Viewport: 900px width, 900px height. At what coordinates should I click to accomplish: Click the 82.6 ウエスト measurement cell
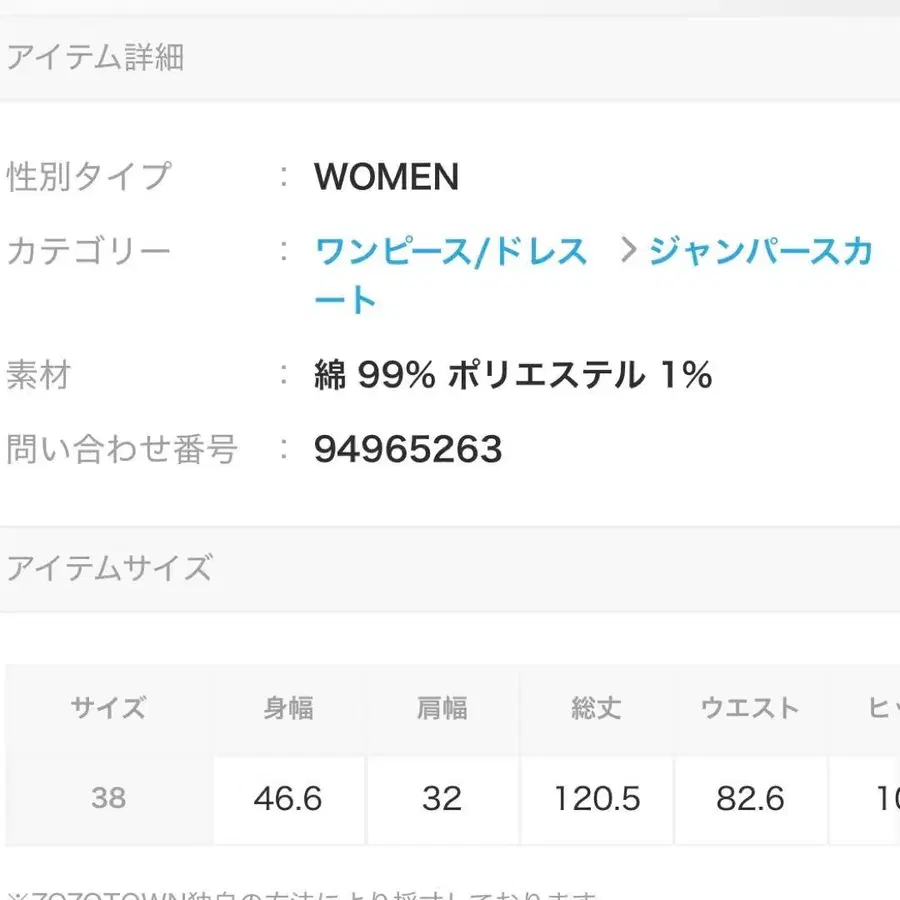click(x=751, y=798)
